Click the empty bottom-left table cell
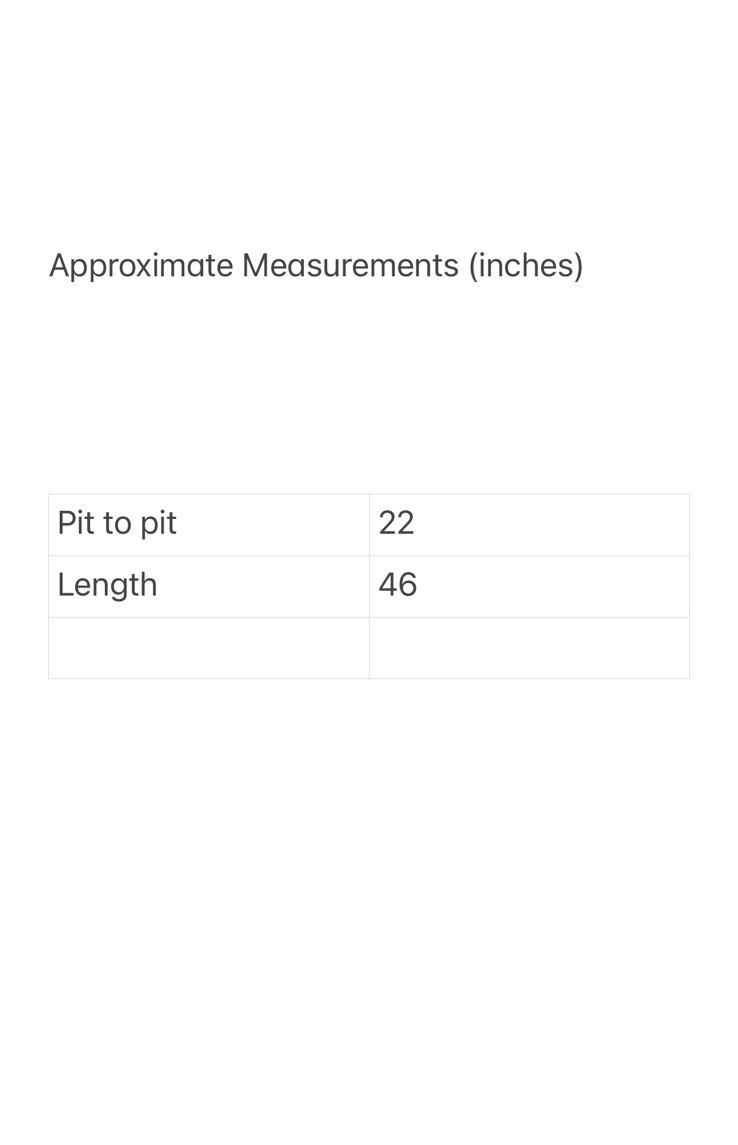This screenshot has height=1145, width=738. 209,648
